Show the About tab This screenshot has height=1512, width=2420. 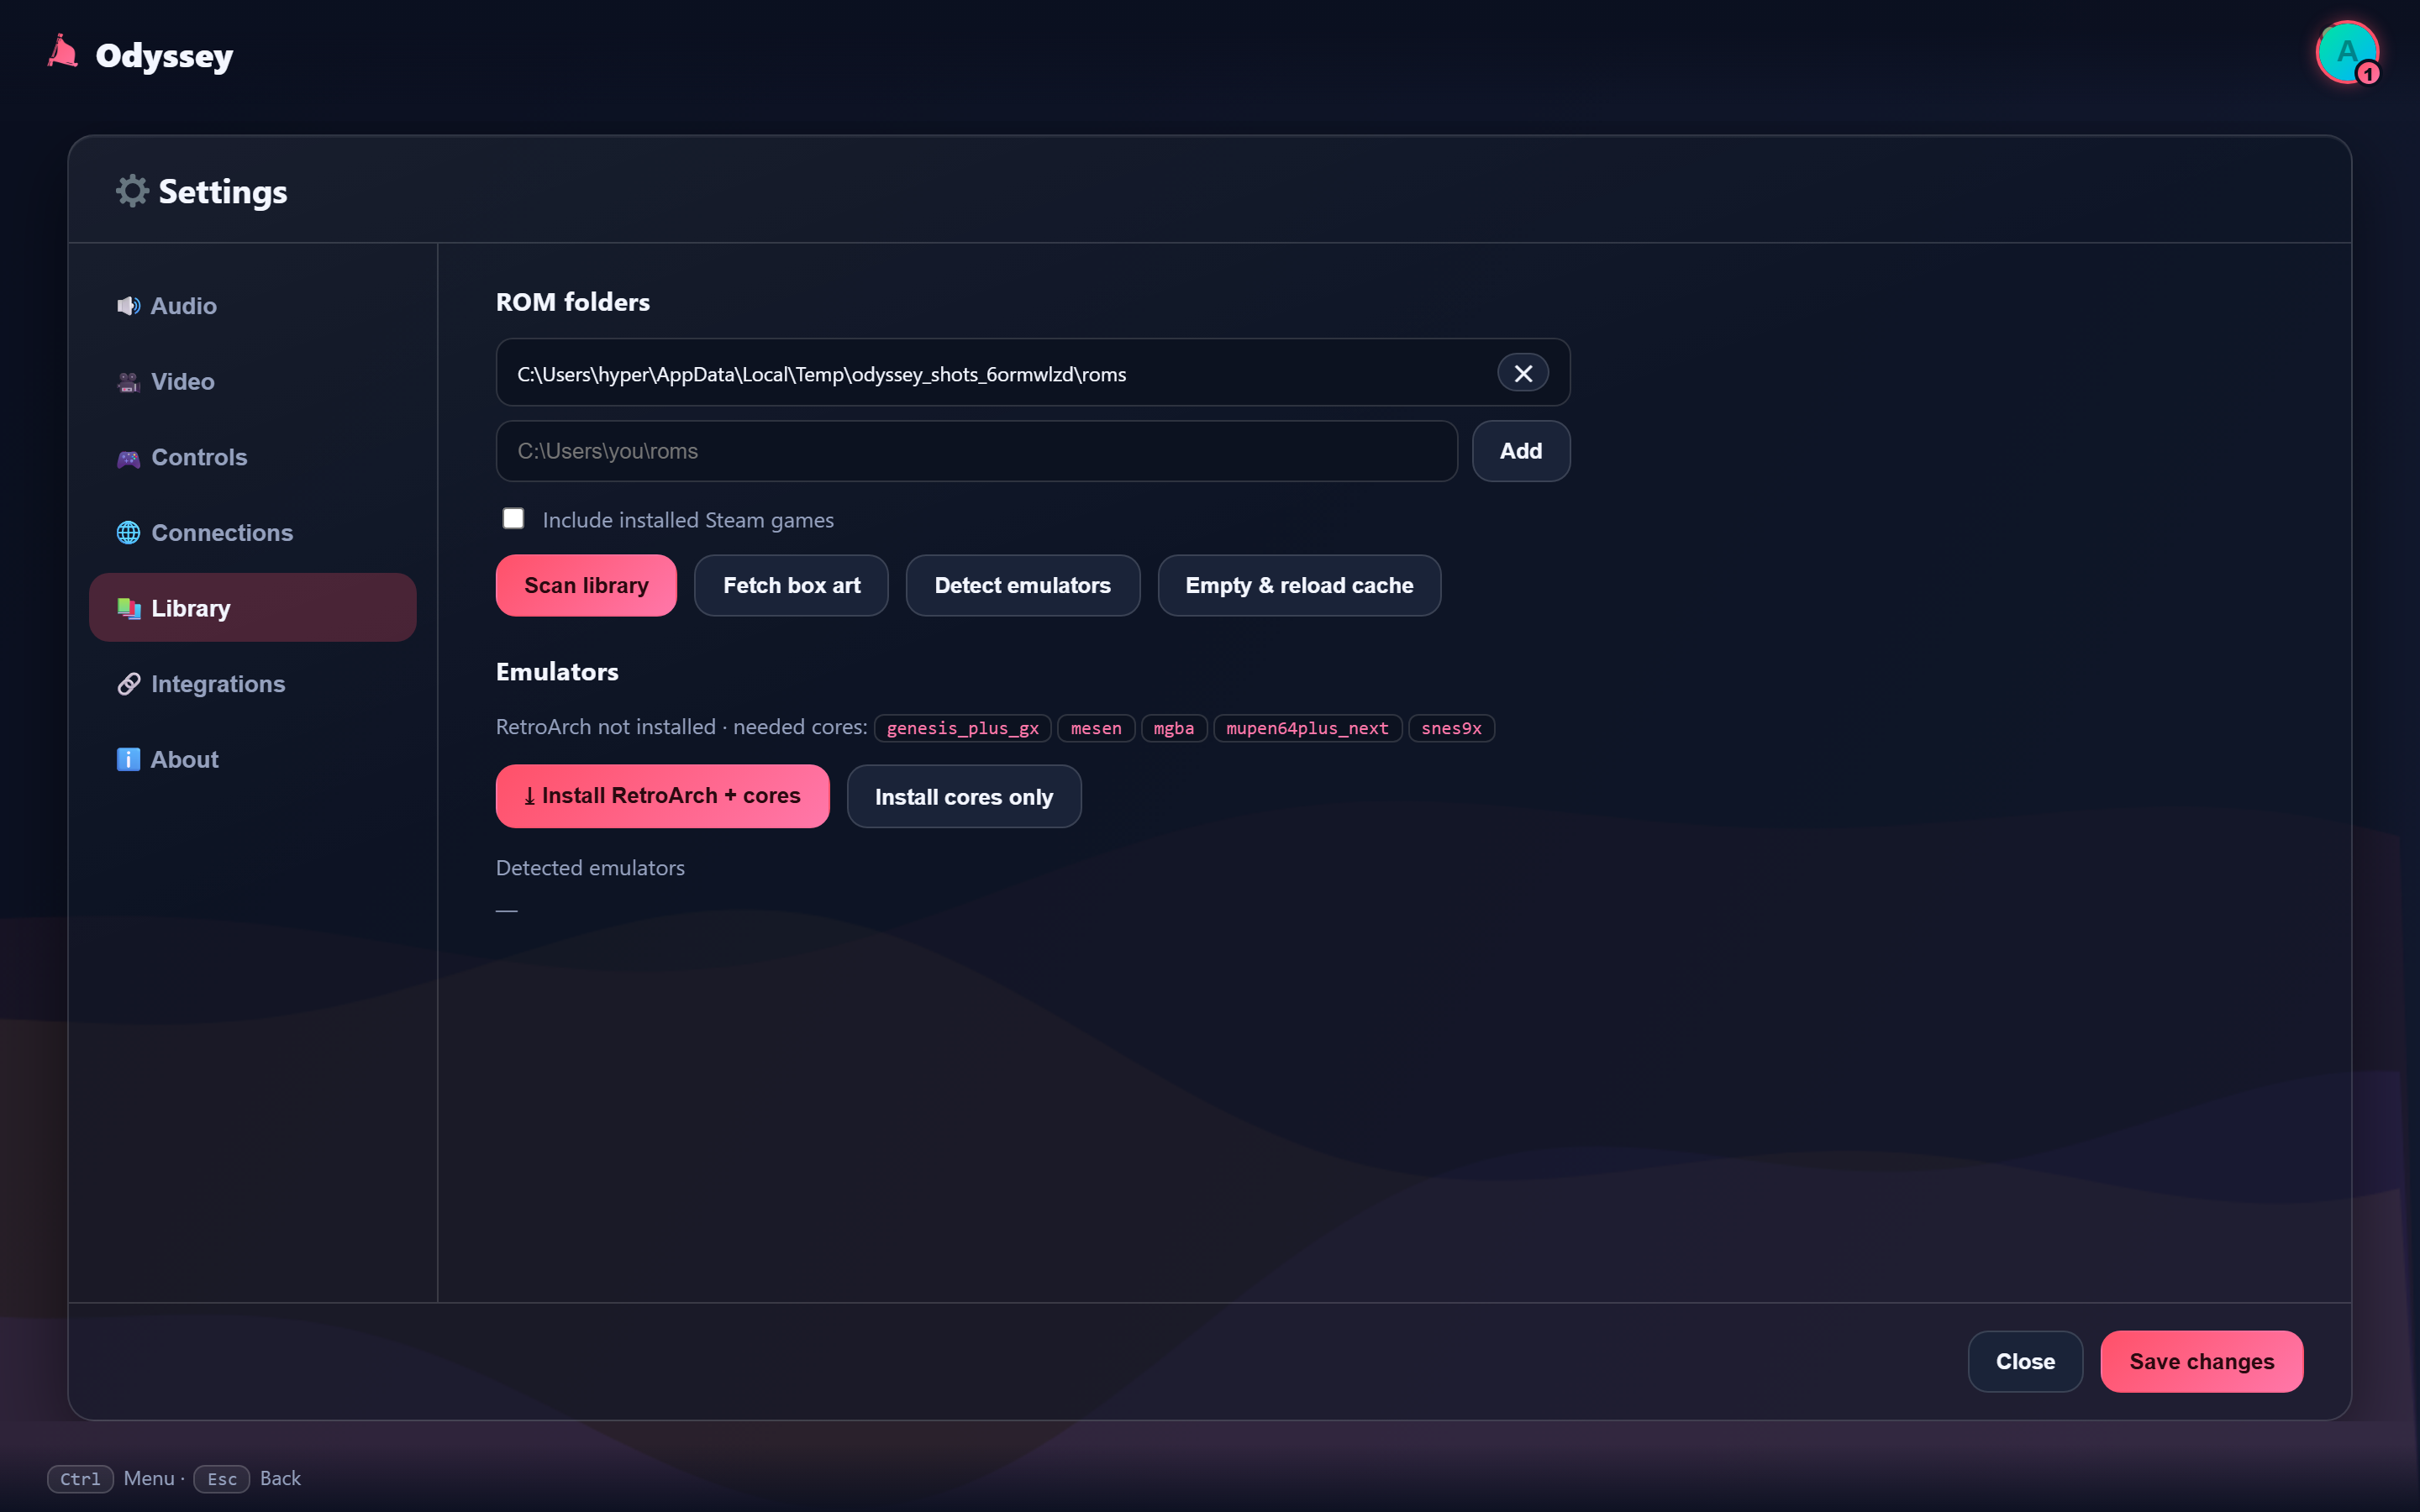tap(252, 759)
